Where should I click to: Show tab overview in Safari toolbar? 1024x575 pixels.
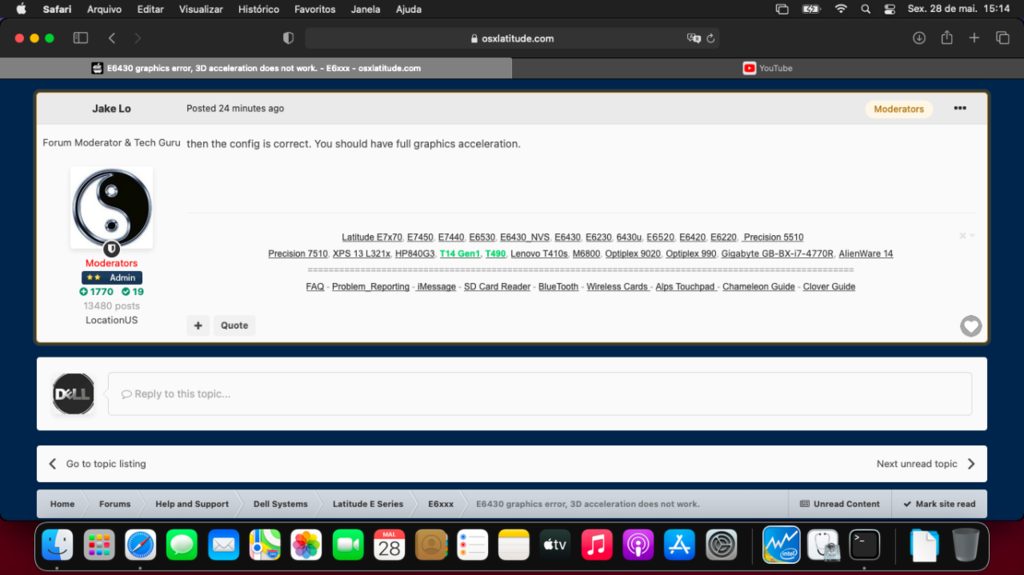pyautogui.click(x=1002, y=38)
